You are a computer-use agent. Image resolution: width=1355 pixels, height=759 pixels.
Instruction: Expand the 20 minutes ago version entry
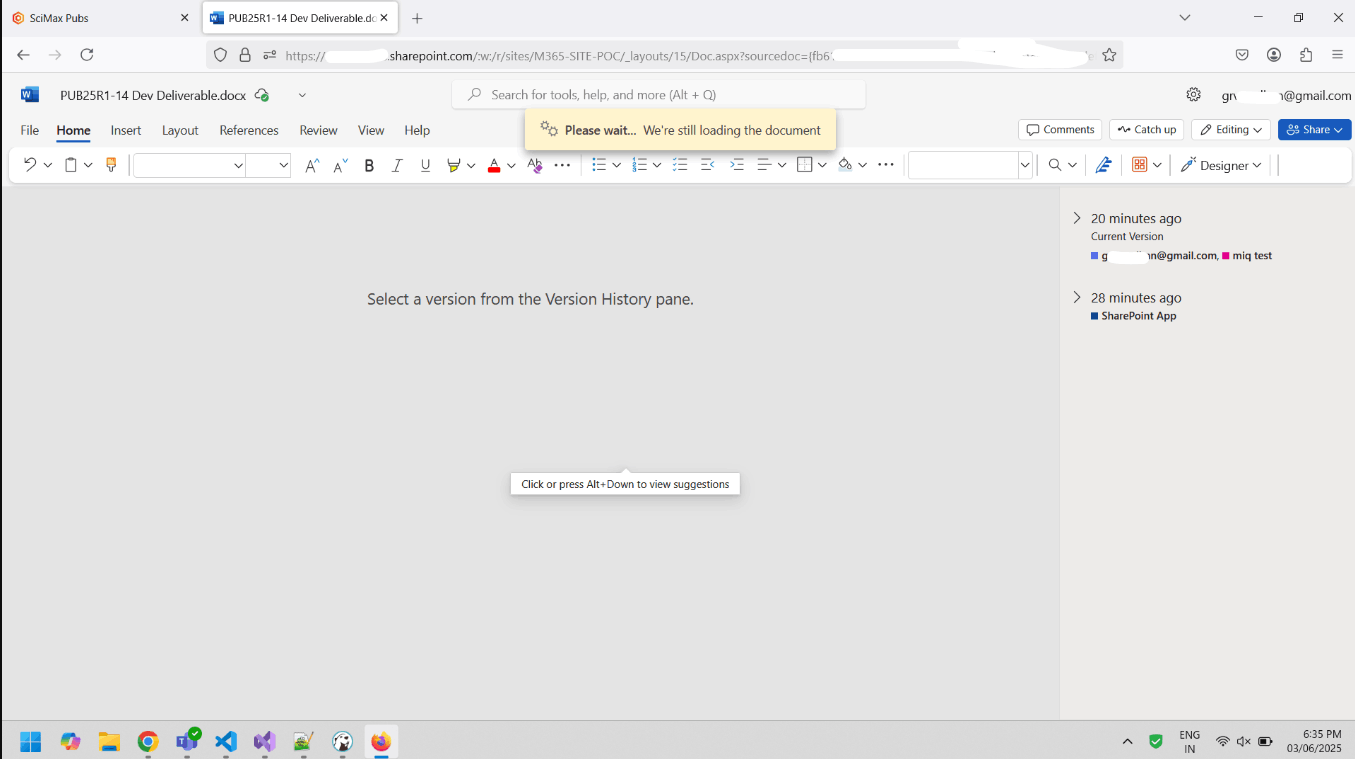point(1076,218)
